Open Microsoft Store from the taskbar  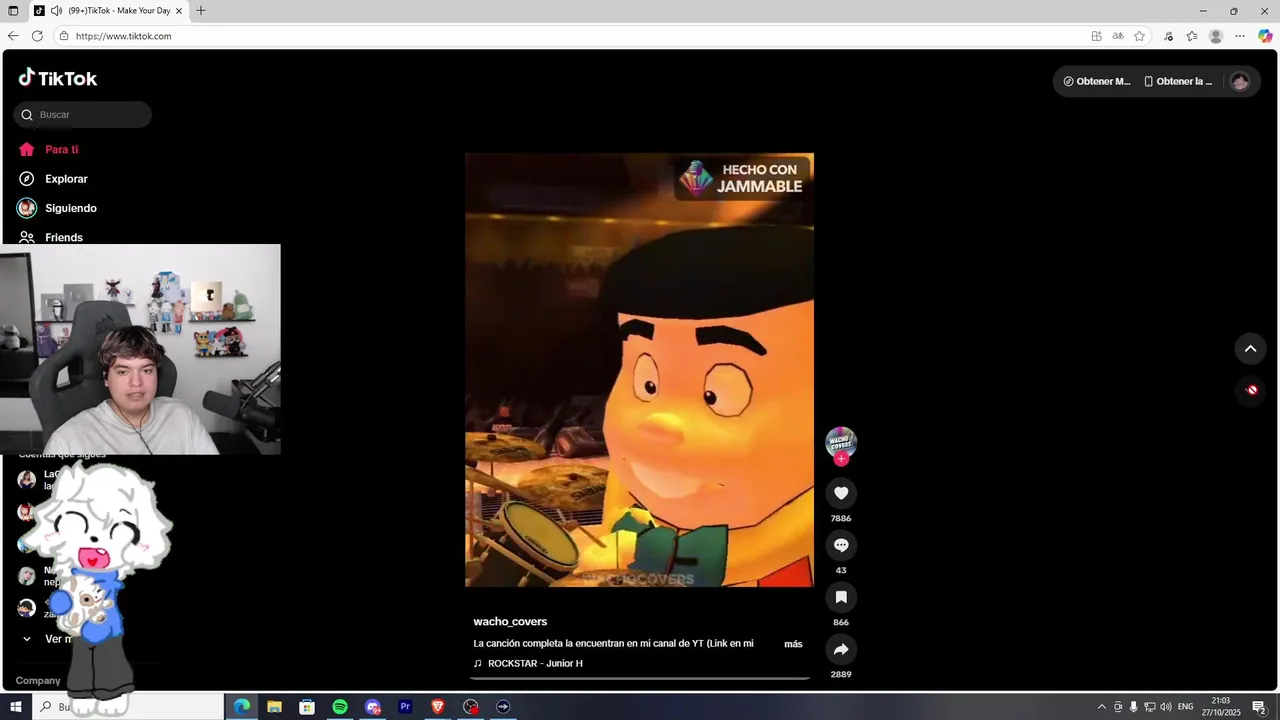coord(307,707)
